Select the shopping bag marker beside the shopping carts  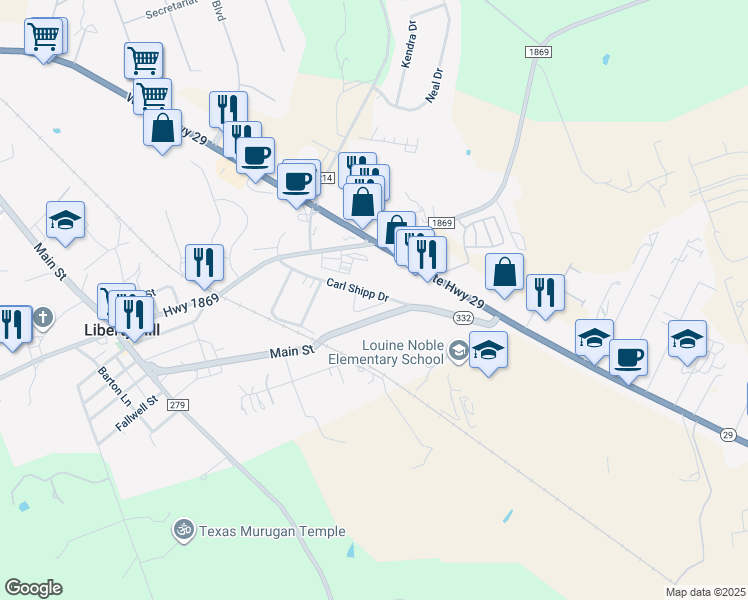[162, 129]
